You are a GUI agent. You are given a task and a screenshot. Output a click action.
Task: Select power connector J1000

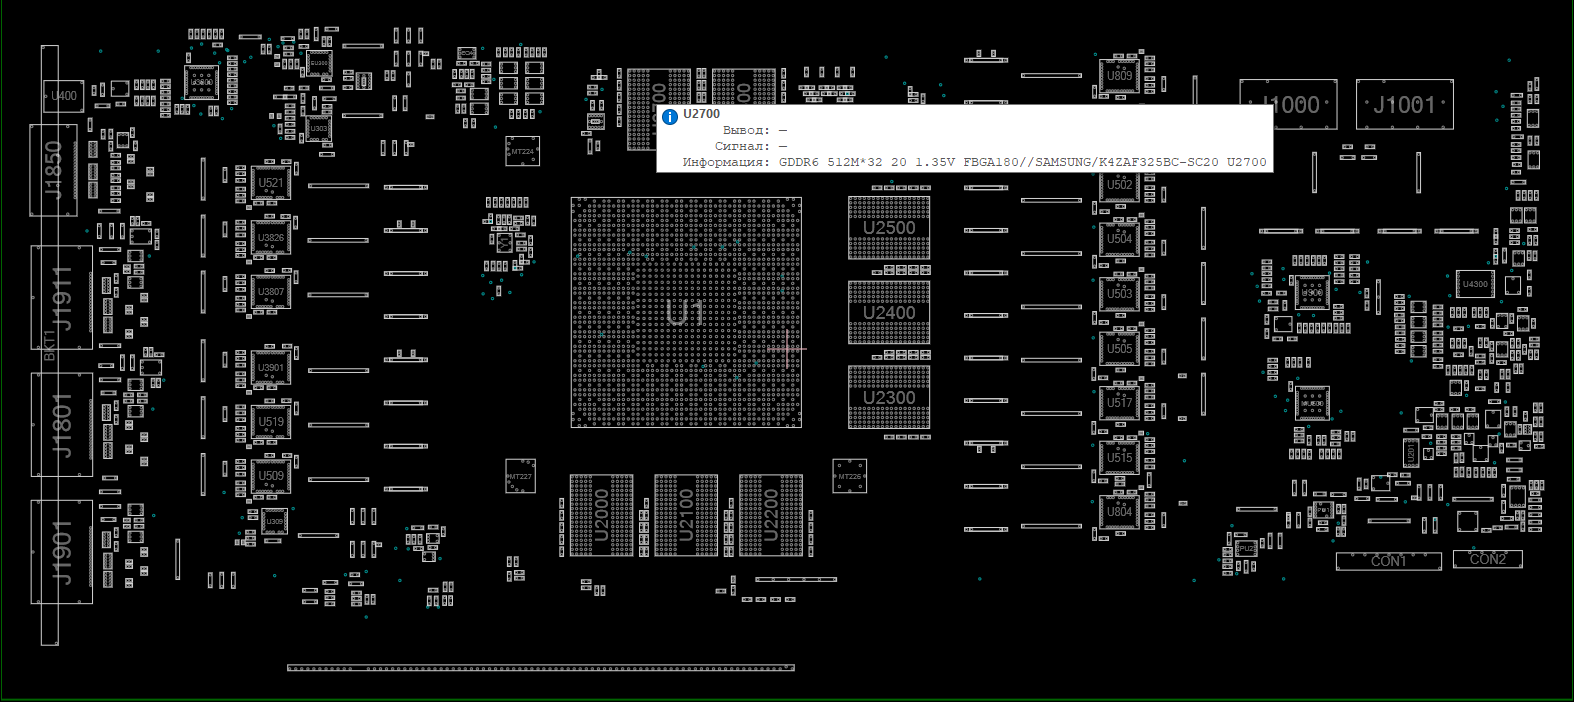[1288, 105]
